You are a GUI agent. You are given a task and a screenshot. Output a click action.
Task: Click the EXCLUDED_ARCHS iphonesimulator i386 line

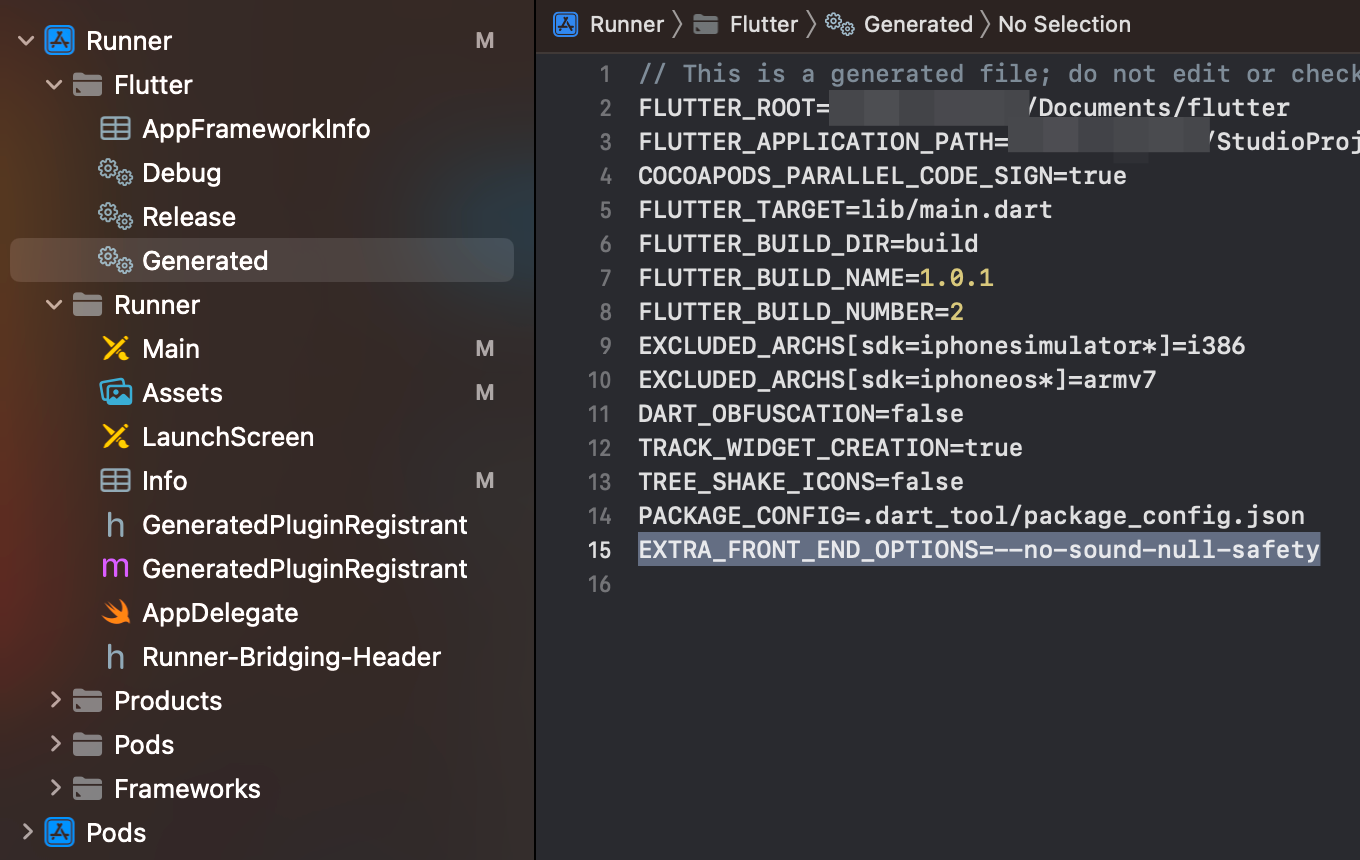tap(942, 346)
